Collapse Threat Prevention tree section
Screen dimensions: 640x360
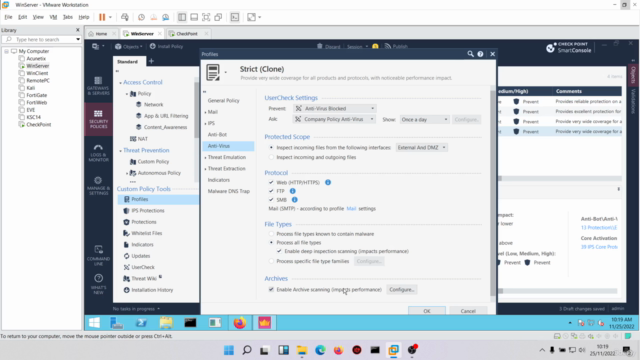(120, 151)
